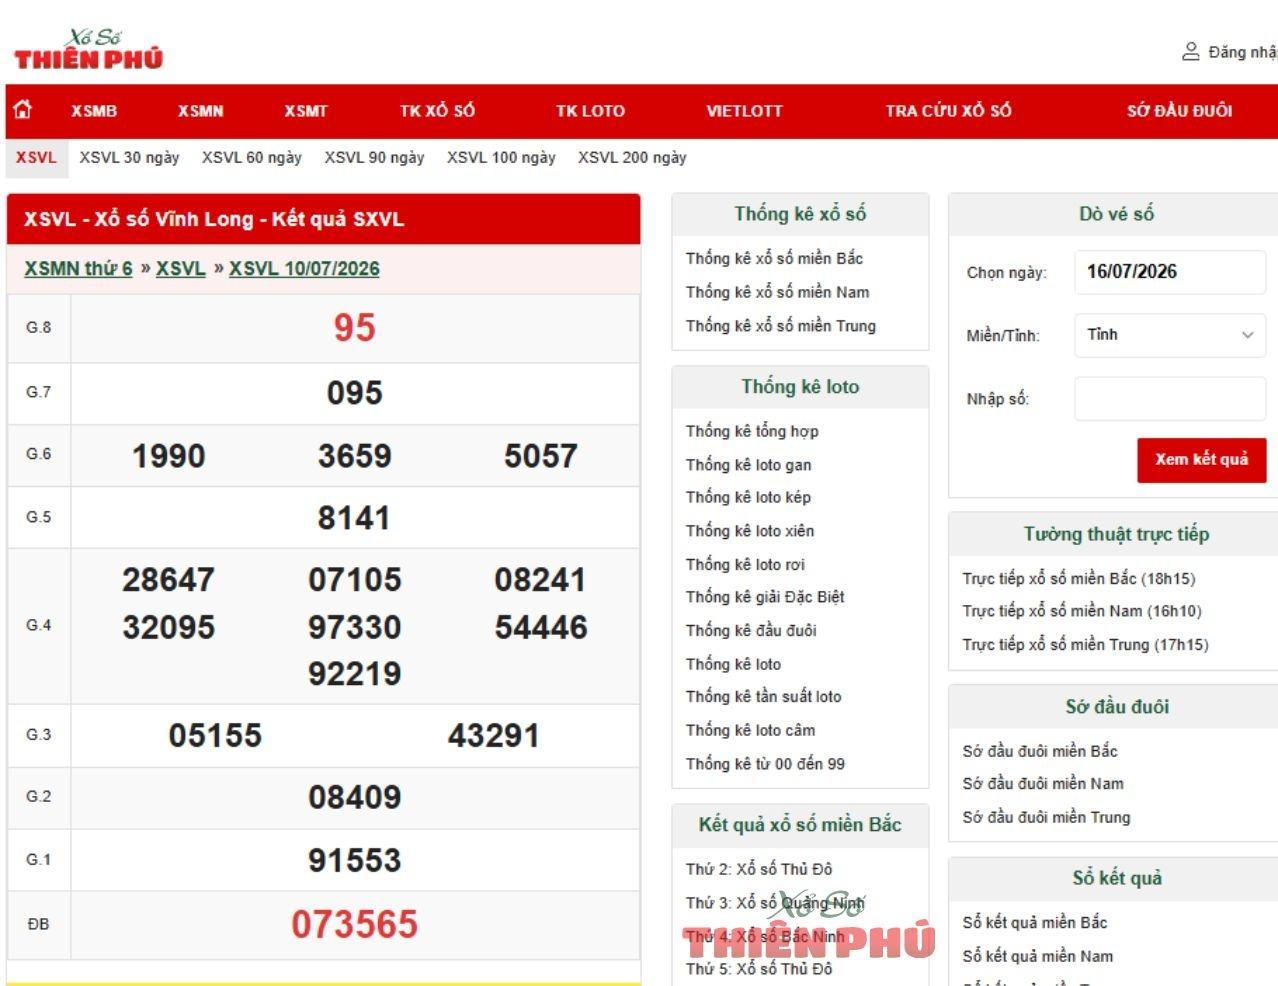Open the TK LOTO menu
Image resolution: width=1278 pixels, height=986 pixels.
[x=590, y=111]
